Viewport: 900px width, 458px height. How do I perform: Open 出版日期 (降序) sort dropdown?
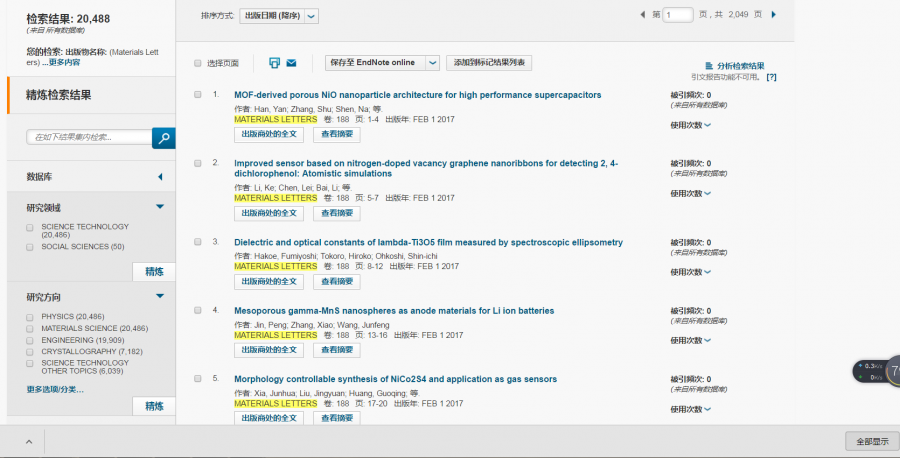(x=279, y=16)
